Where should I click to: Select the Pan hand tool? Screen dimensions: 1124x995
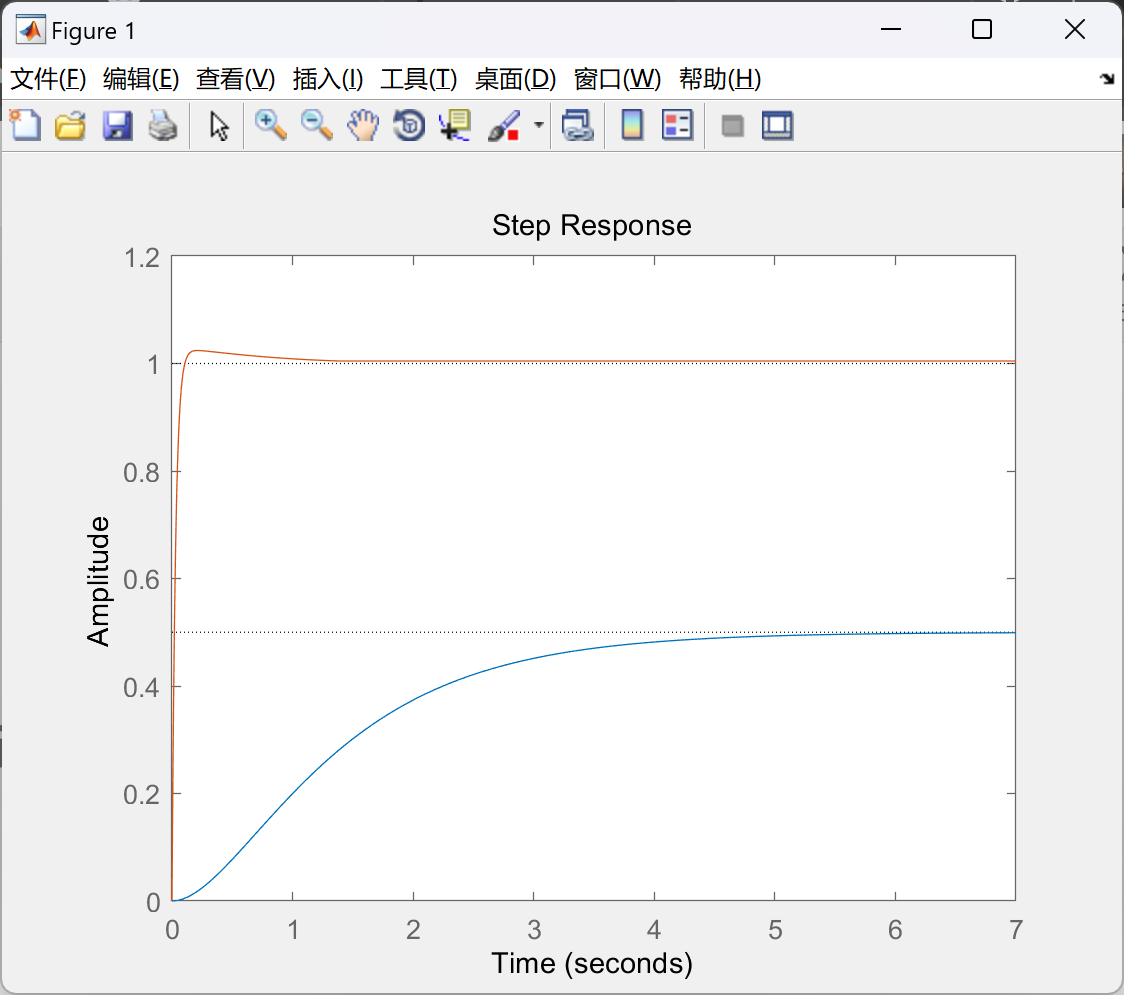point(363,125)
